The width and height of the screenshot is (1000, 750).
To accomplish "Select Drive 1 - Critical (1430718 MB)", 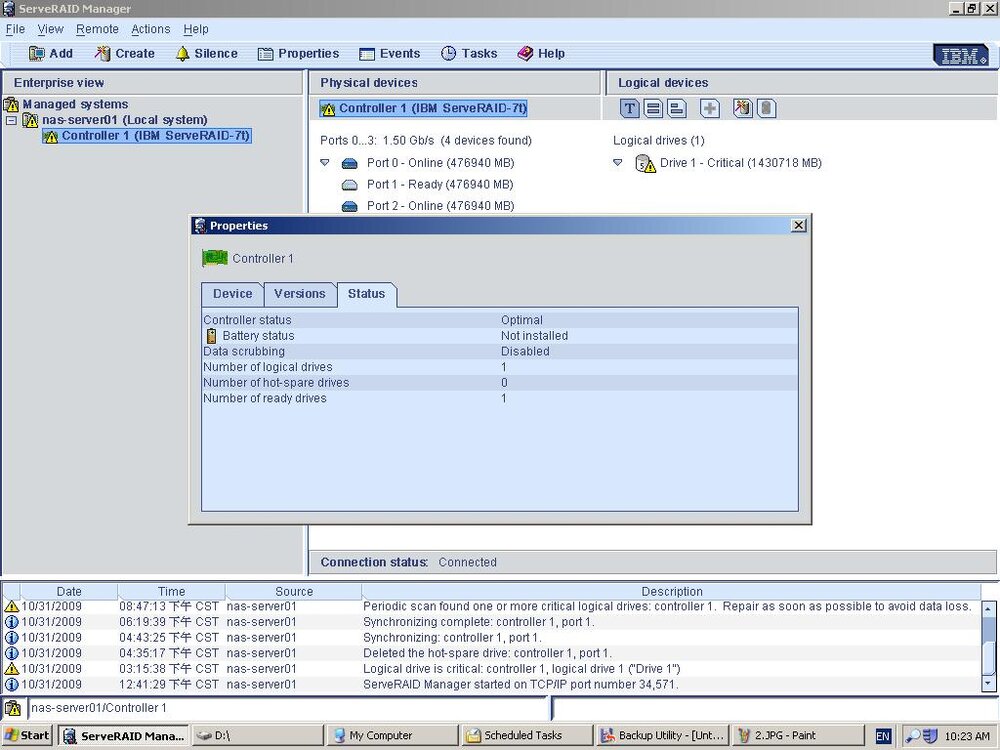I will (x=740, y=163).
